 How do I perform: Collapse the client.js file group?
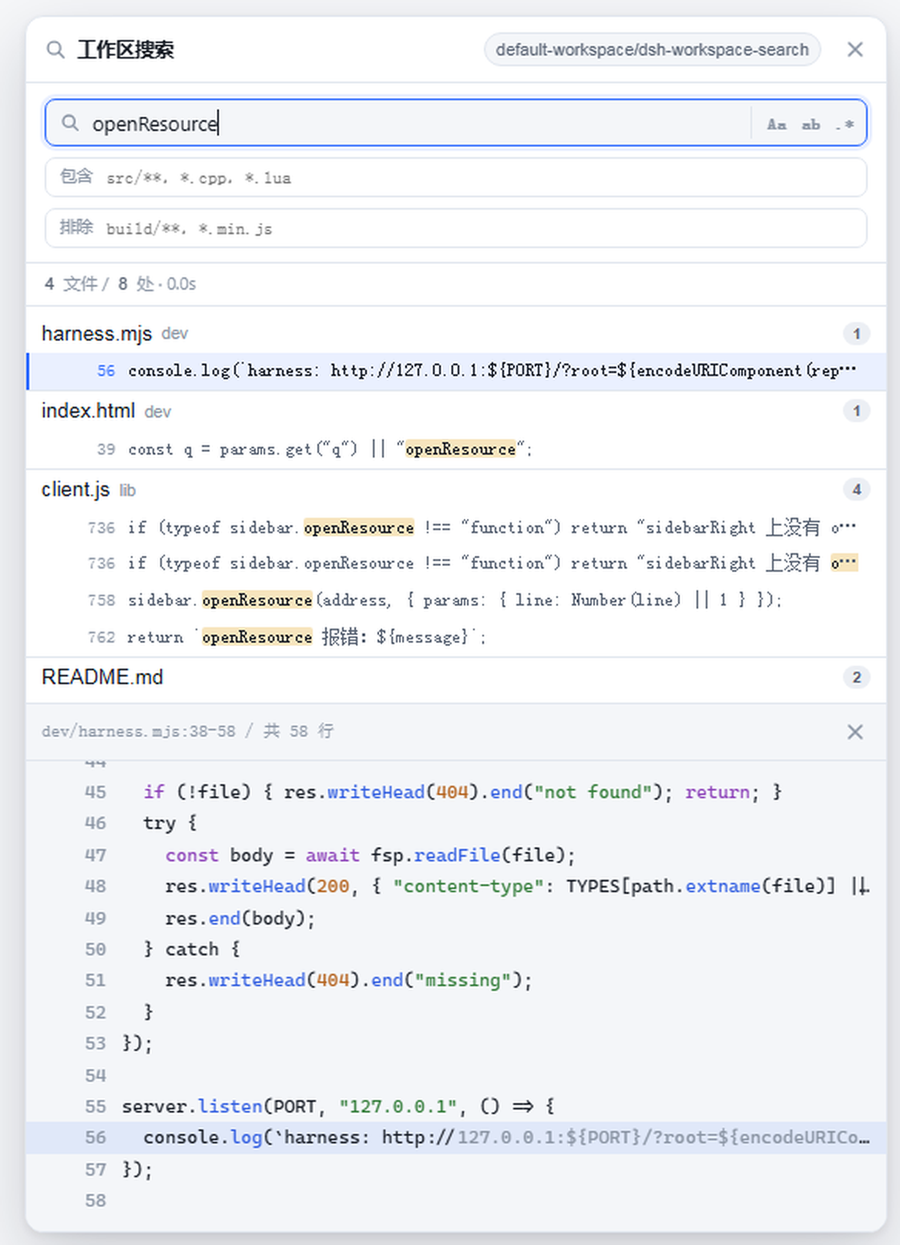456,490
